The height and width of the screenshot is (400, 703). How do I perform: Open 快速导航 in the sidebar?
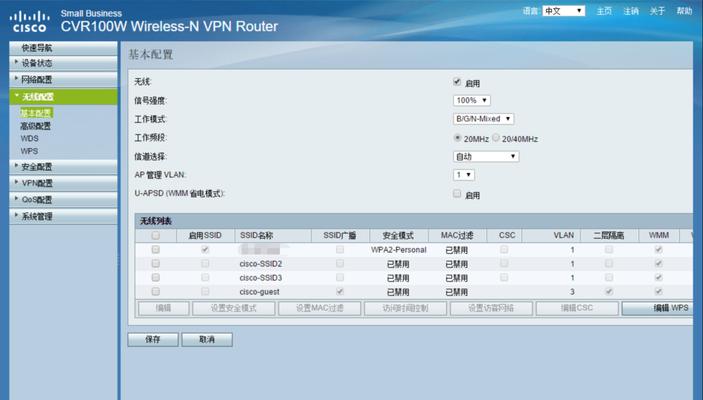click(x=63, y=48)
